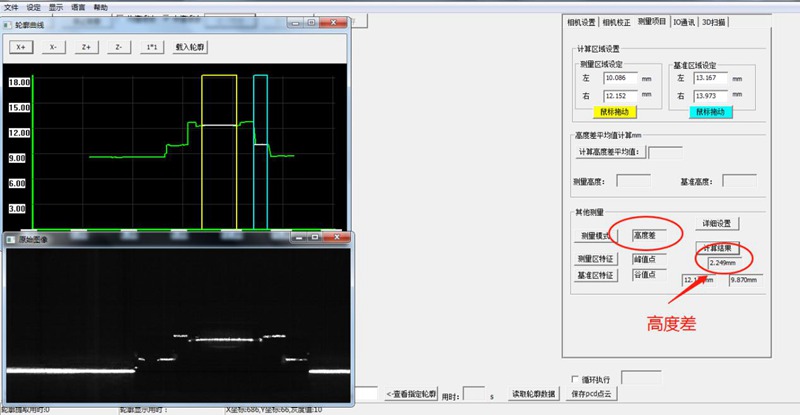Switch to the 相机设置 tab
This screenshot has width=800, height=415.
[581, 22]
